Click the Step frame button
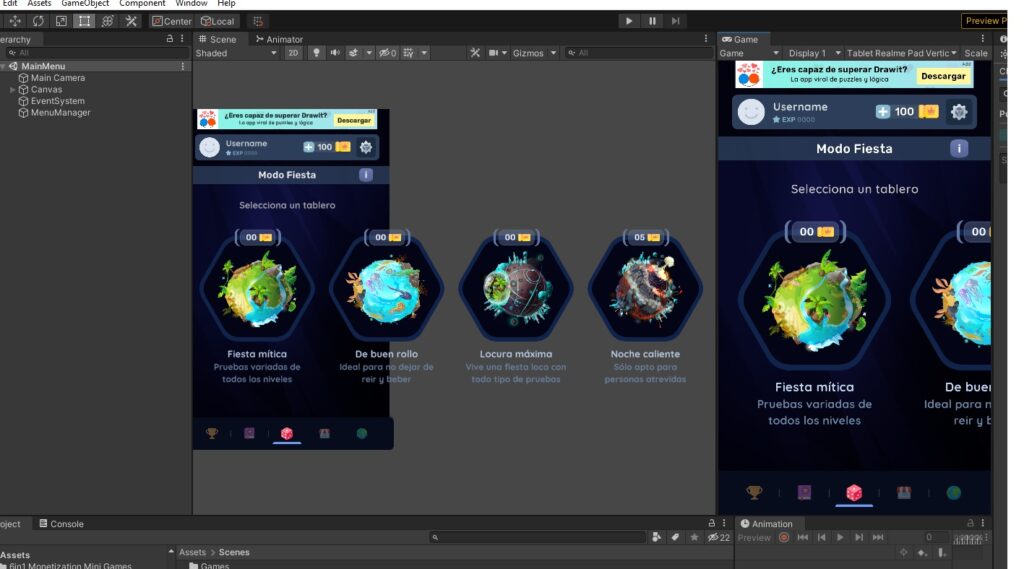This screenshot has height=569, width=1024. pos(675,21)
